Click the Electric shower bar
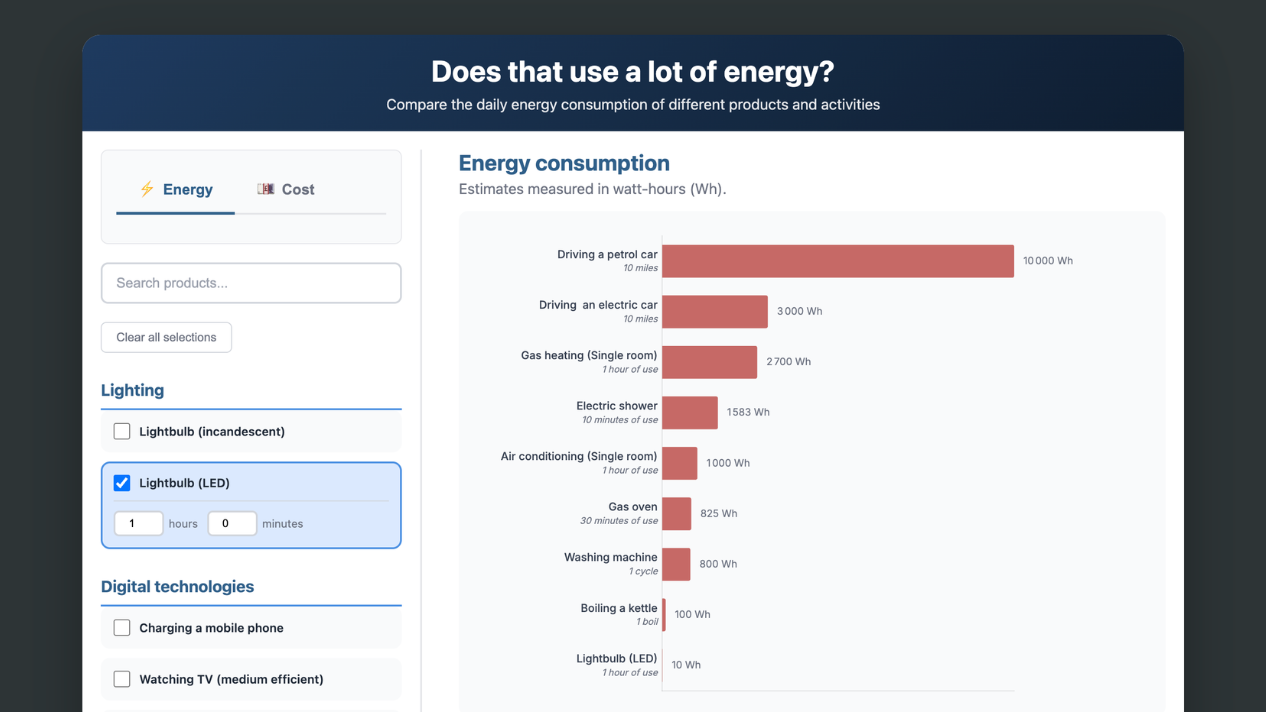1266x712 pixels. click(689, 412)
